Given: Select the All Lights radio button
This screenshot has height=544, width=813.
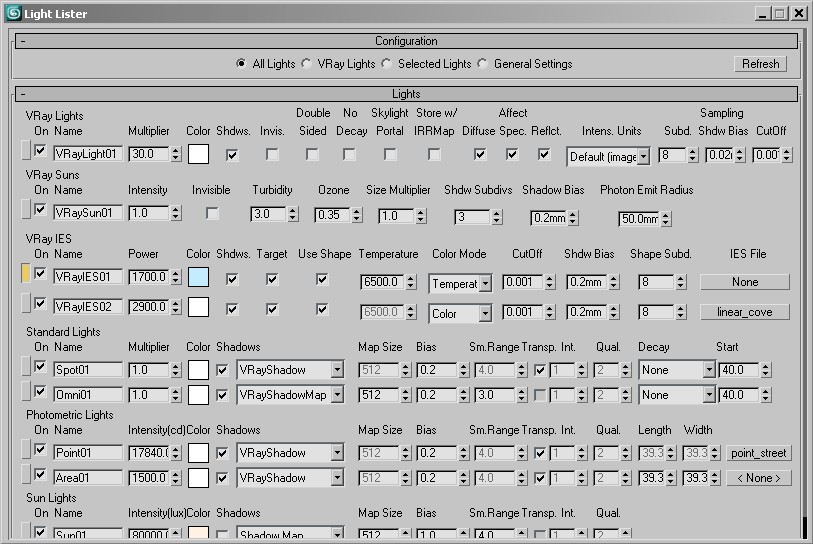Looking at the screenshot, I should (241, 64).
